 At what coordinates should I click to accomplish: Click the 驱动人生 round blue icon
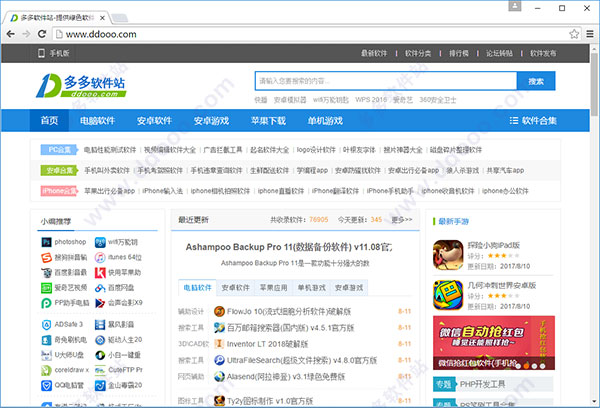click(100, 340)
